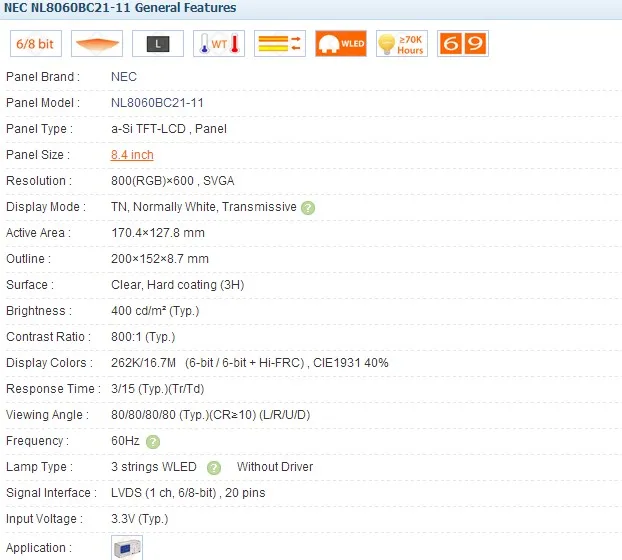Click the a-Si TFT-LCD , Panel text
Image resolution: width=622 pixels, height=560 pixels.
[x=169, y=129]
